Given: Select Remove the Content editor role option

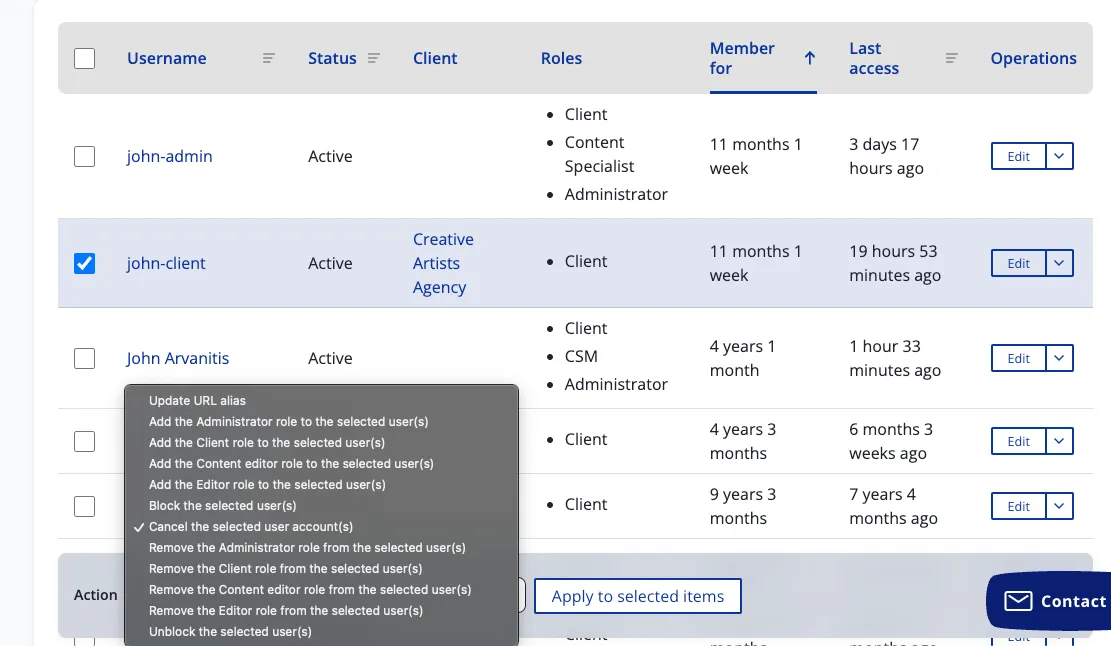Looking at the screenshot, I should [321, 589].
